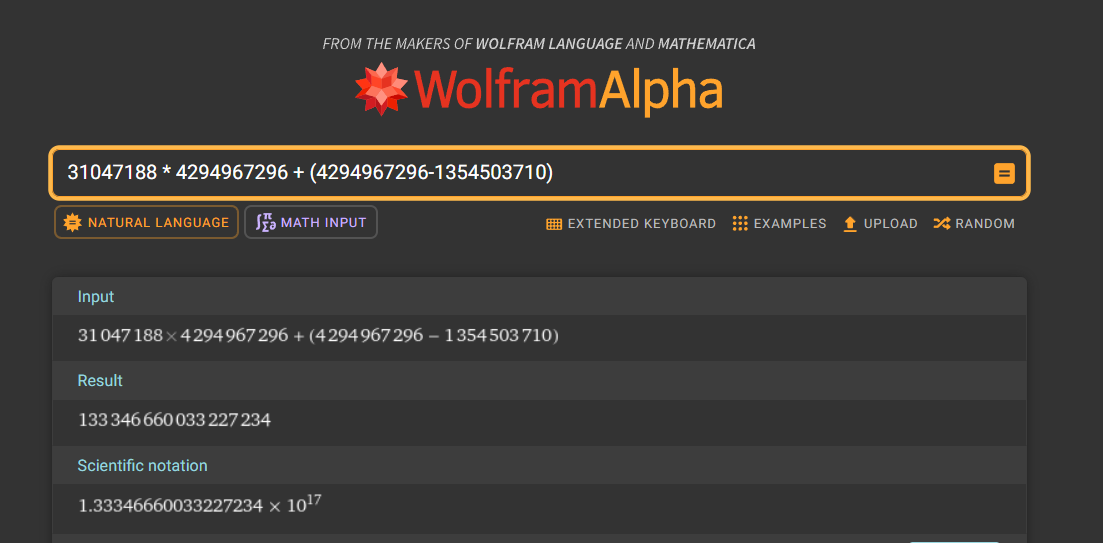This screenshot has width=1103, height=543.
Task: Click the interpreted input expression in Input pod
Action: [x=318, y=336]
